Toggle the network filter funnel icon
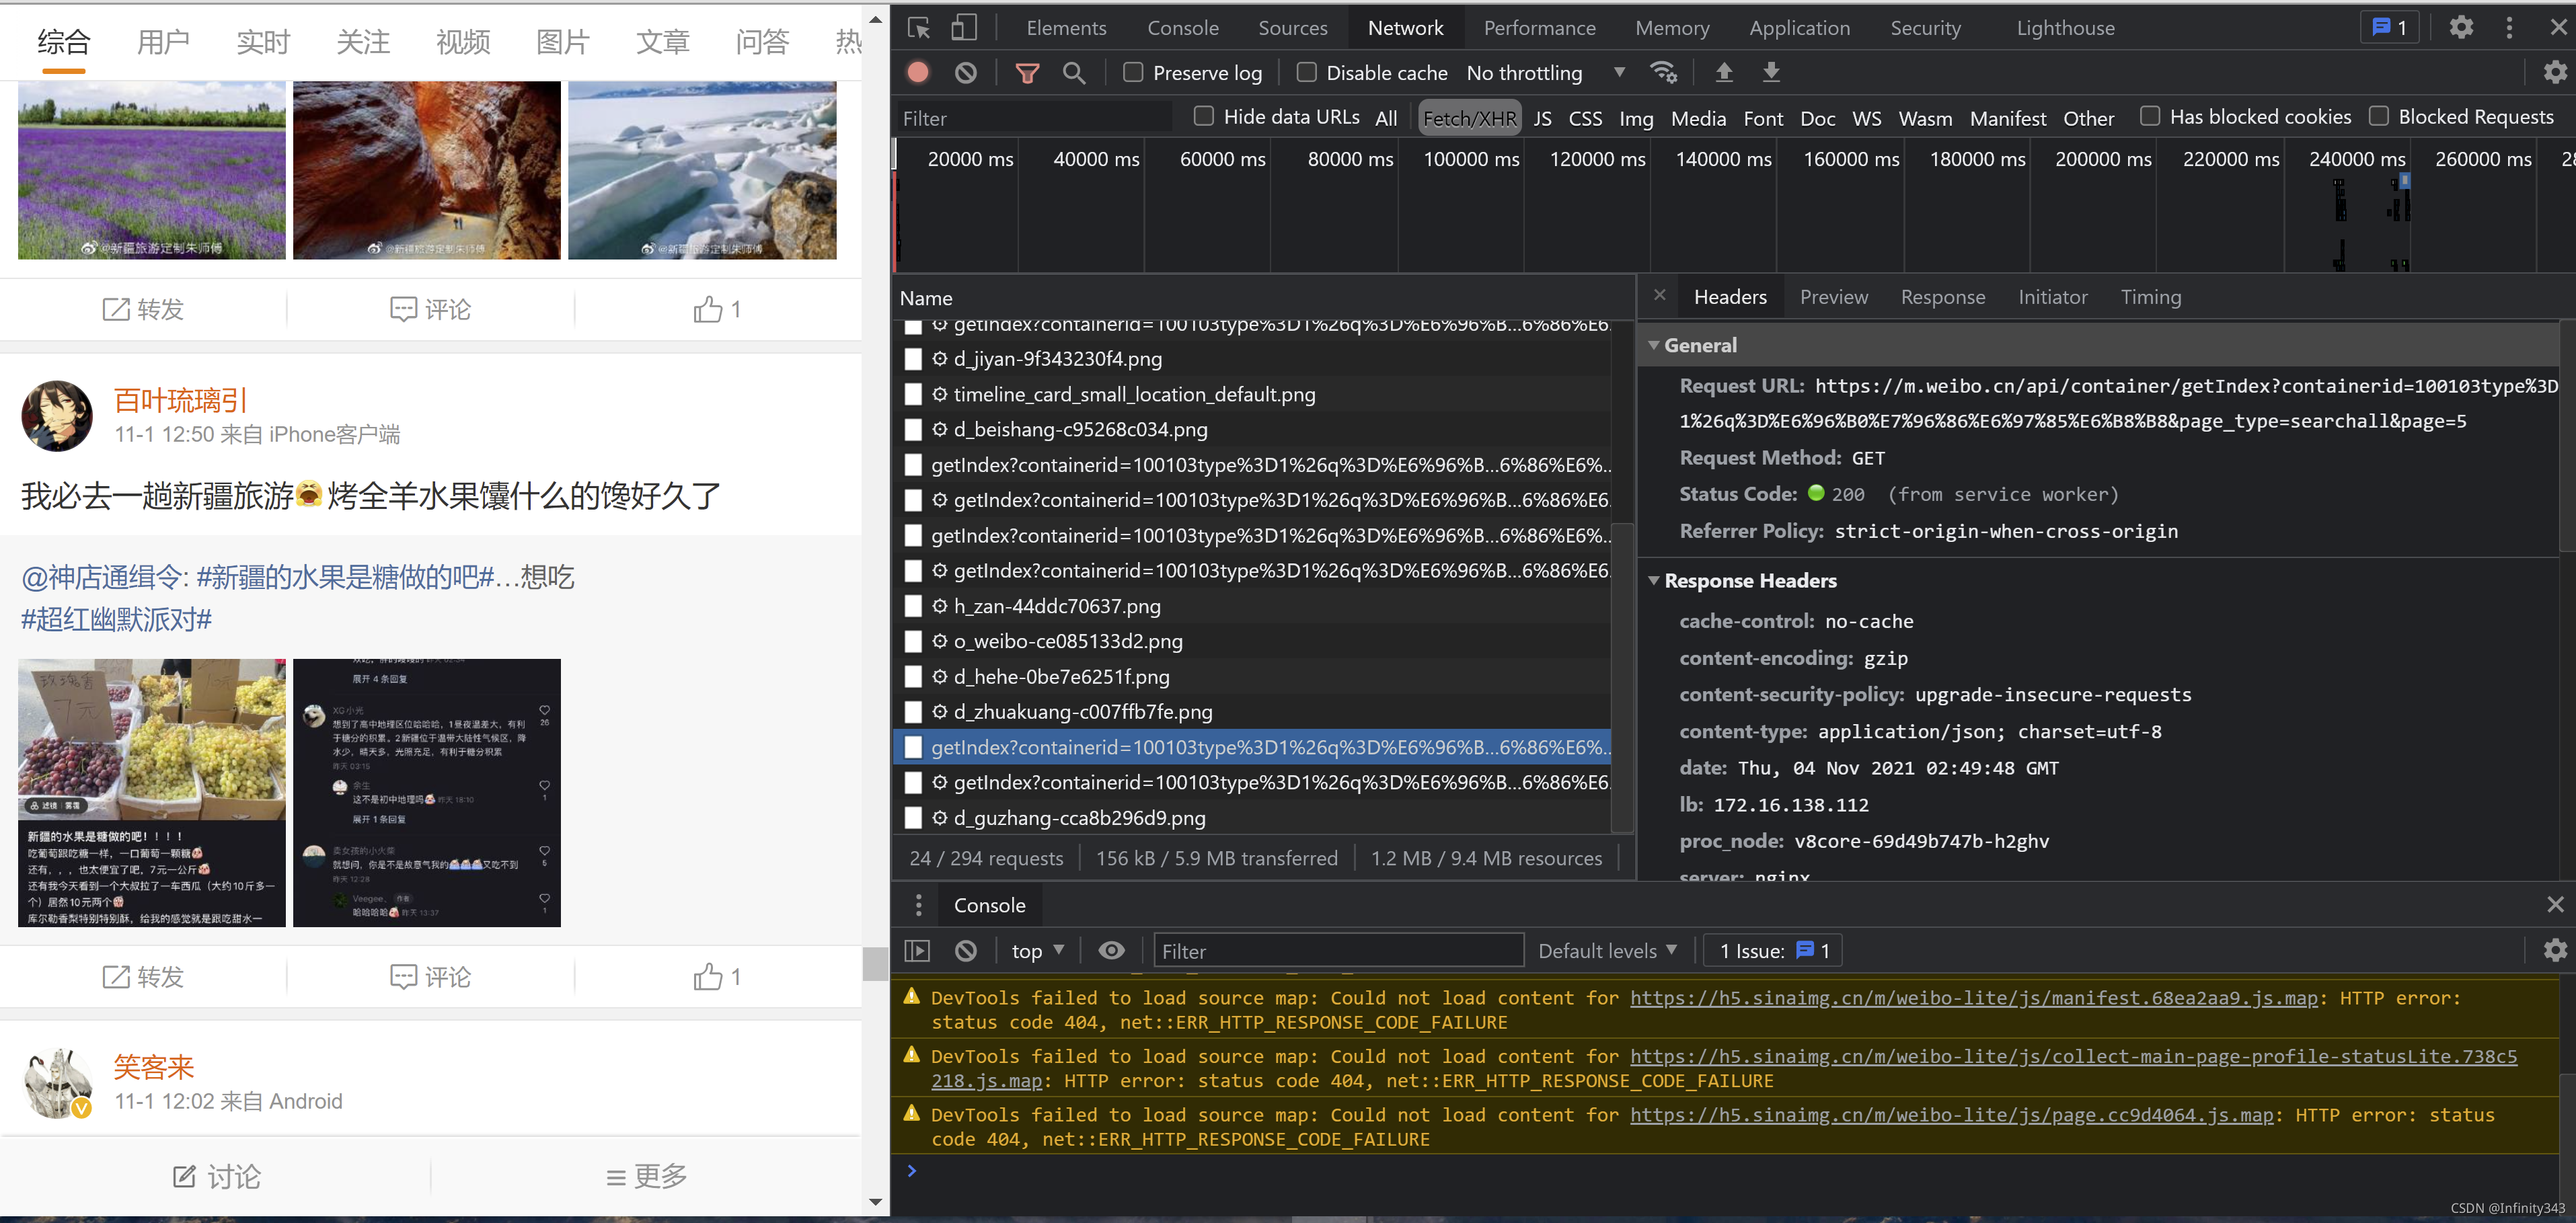The height and width of the screenshot is (1223, 2576). 1027,72
